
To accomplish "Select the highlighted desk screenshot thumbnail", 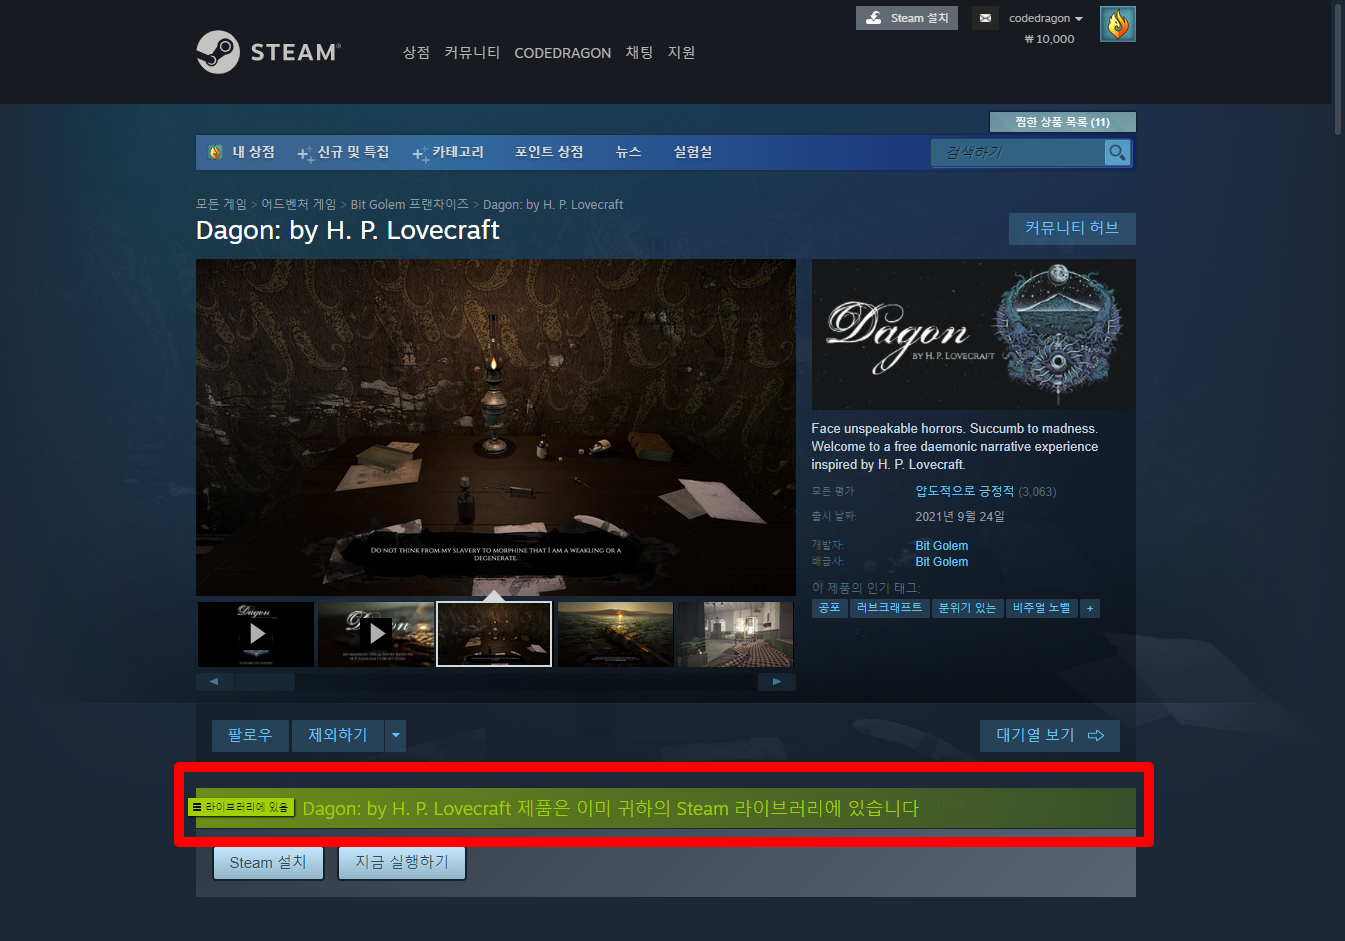I will point(494,634).
